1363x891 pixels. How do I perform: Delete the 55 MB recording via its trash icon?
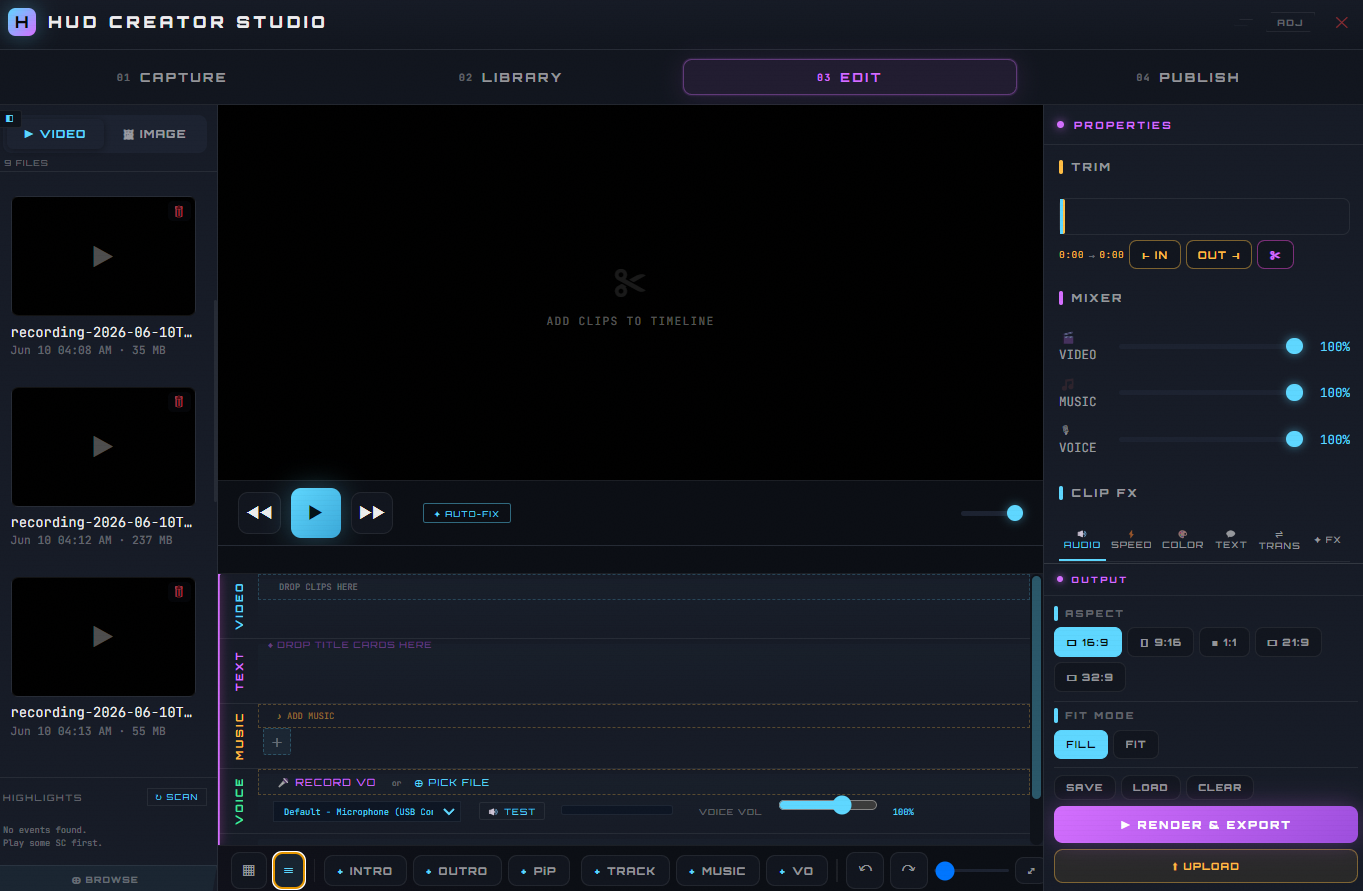point(179,591)
